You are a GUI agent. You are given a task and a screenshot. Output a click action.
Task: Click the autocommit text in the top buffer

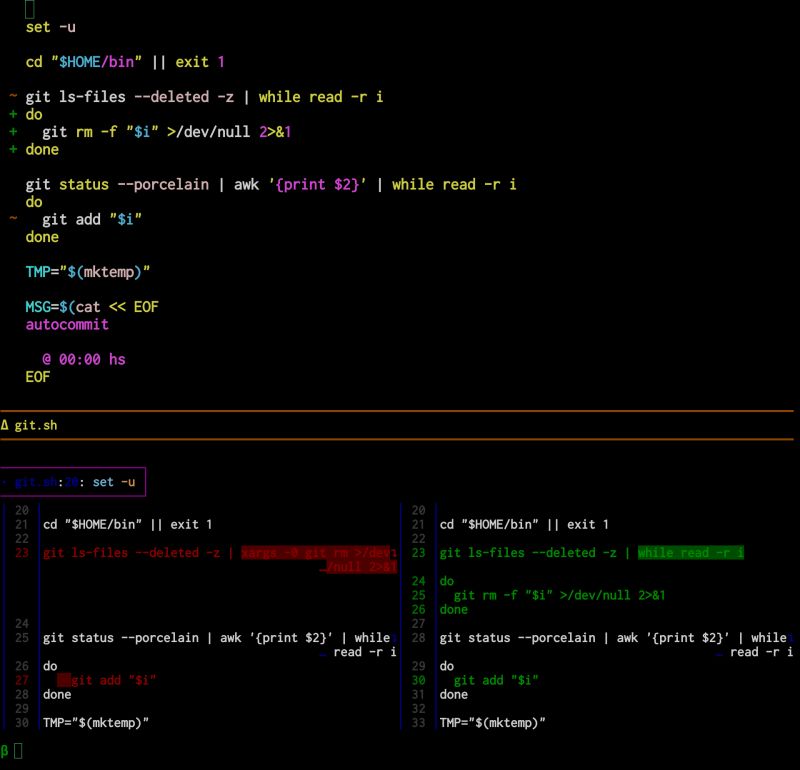point(66,324)
